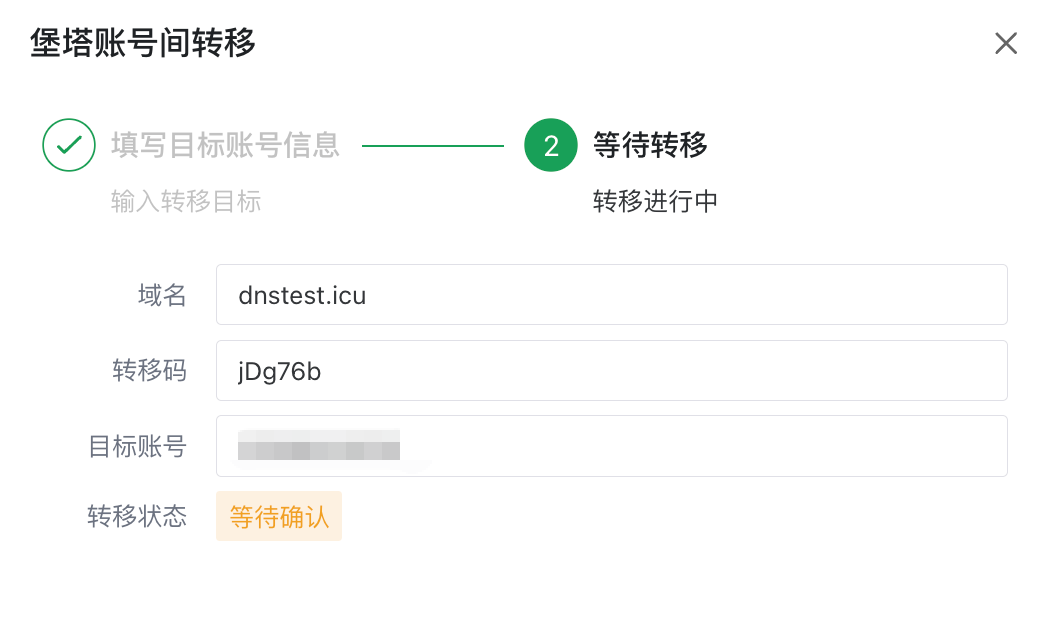Image resolution: width=1056 pixels, height=620 pixels.
Task: Click the green progress connector line
Action: [435, 145]
